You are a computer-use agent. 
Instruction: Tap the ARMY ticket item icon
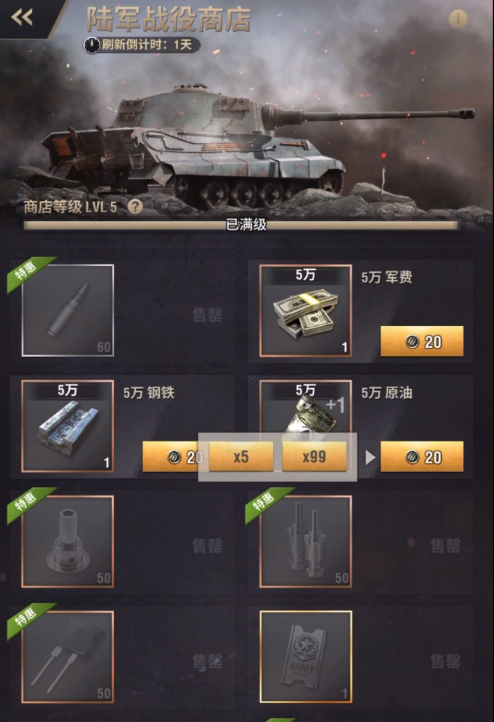[306, 657]
